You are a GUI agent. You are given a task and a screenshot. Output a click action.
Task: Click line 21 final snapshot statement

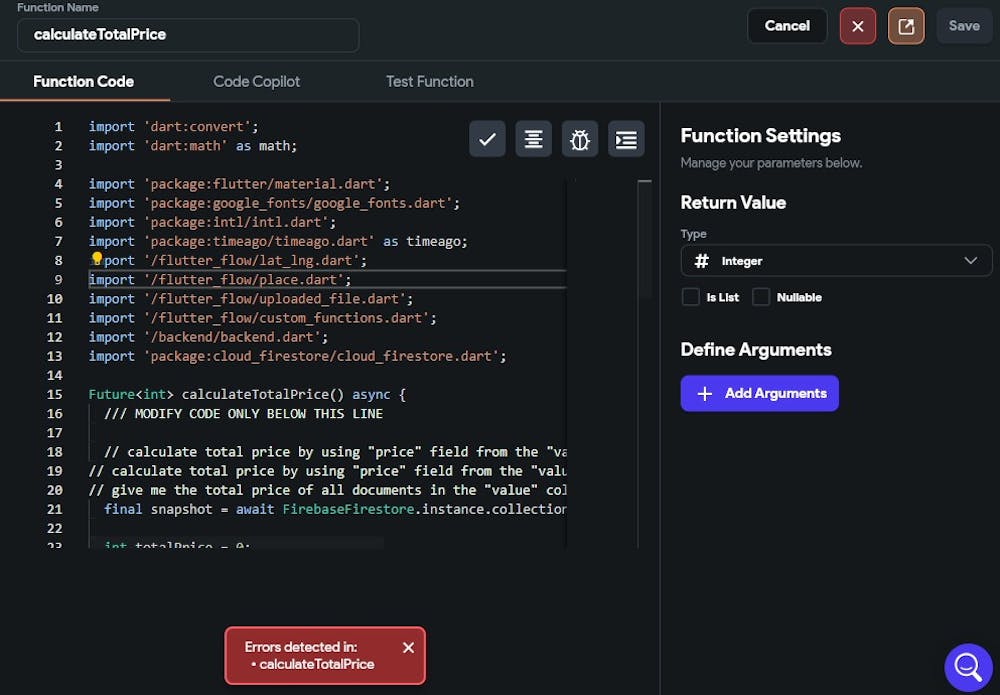tap(335, 509)
